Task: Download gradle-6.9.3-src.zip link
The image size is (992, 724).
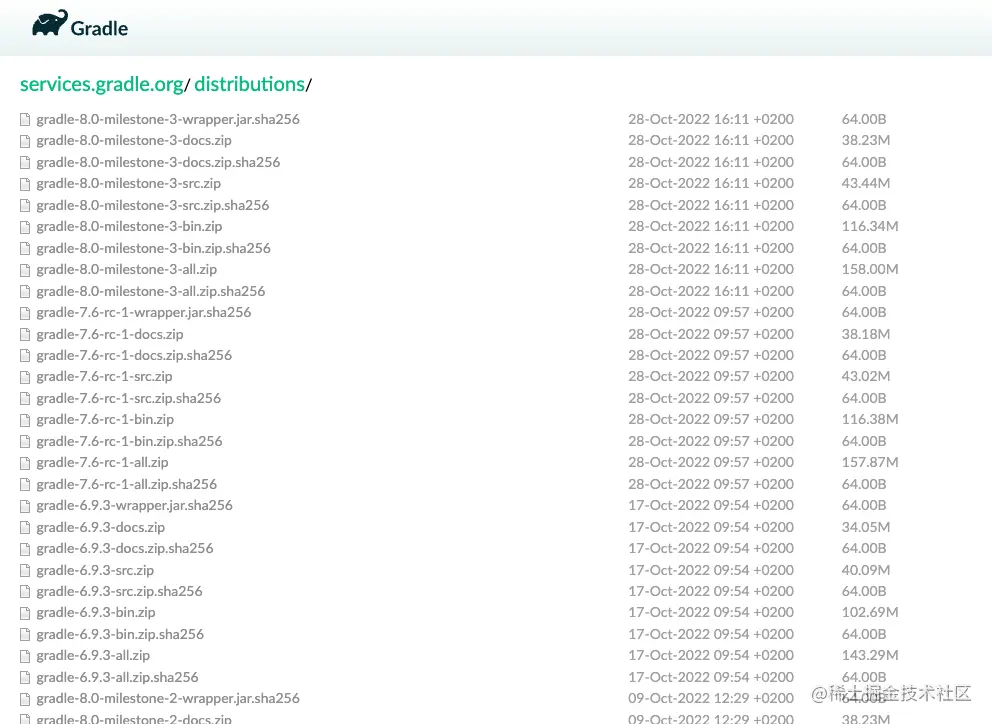Action: tap(95, 570)
